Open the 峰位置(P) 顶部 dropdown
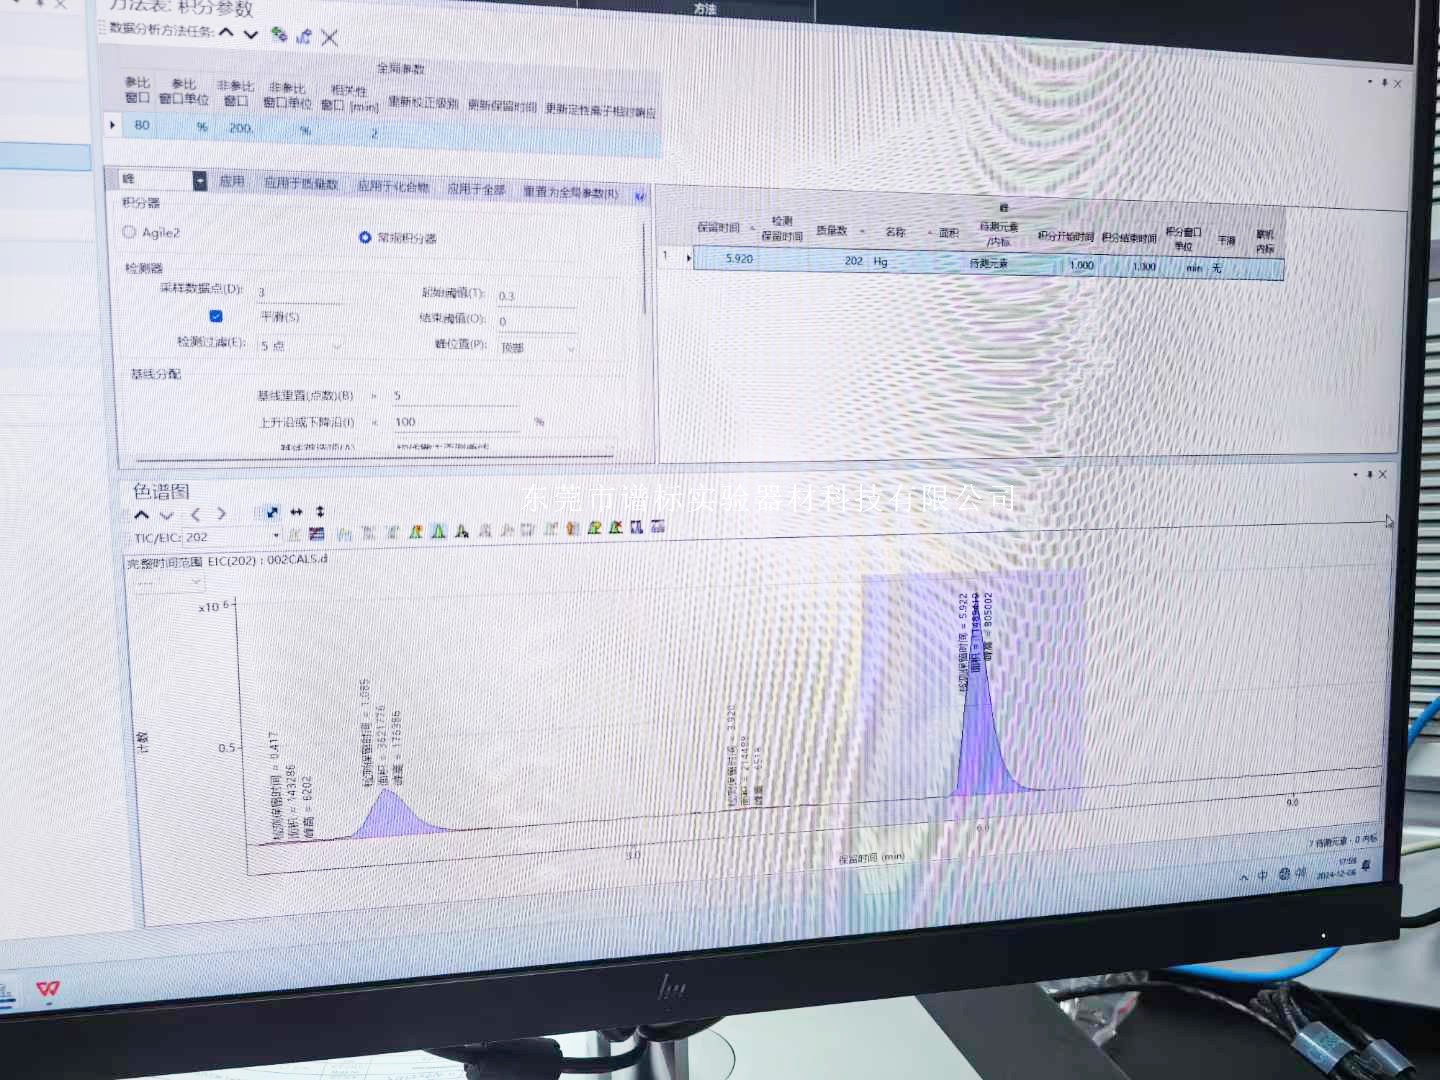This screenshot has height=1080, width=1440. [570, 349]
